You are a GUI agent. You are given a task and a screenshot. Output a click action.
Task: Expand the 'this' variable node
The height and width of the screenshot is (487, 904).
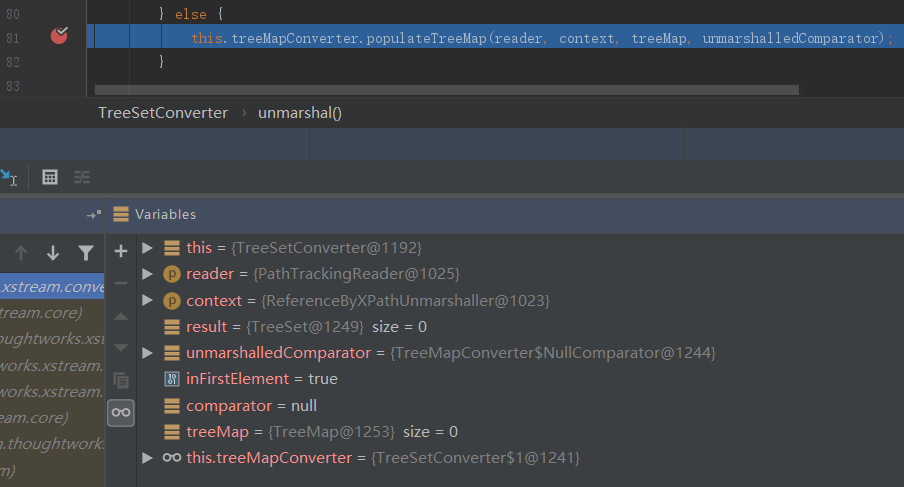(148, 247)
